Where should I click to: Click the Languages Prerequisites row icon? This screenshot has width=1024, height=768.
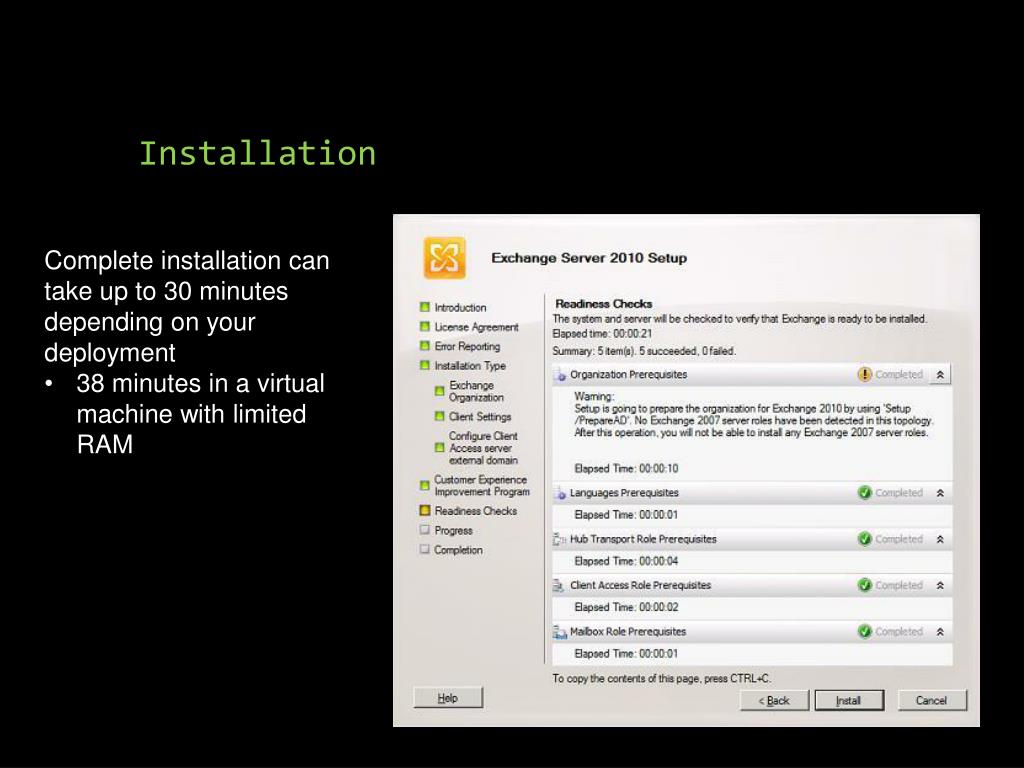[560, 494]
